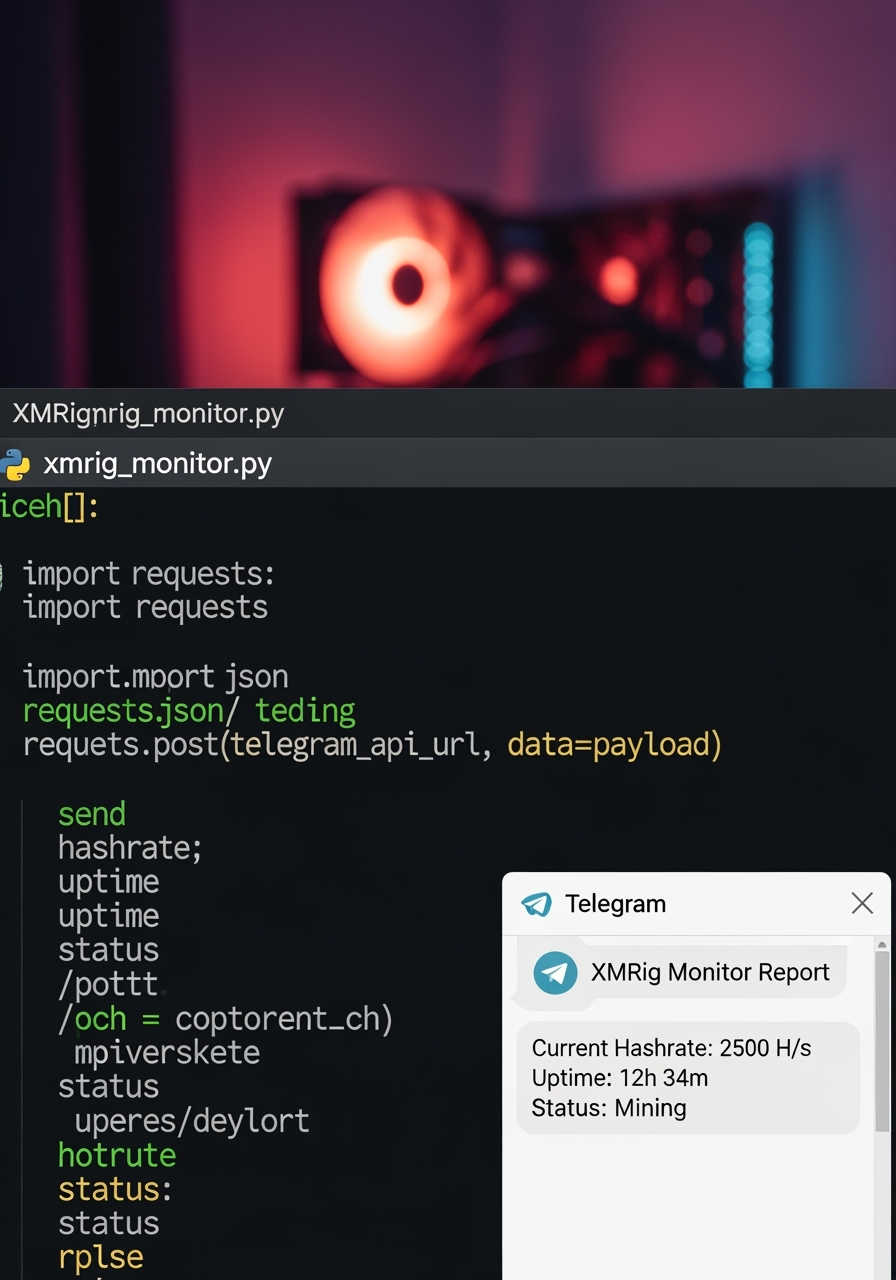This screenshot has width=896, height=1280.
Task: Click the Python logo icon in the file tab
Action: [x=15, y=465]
